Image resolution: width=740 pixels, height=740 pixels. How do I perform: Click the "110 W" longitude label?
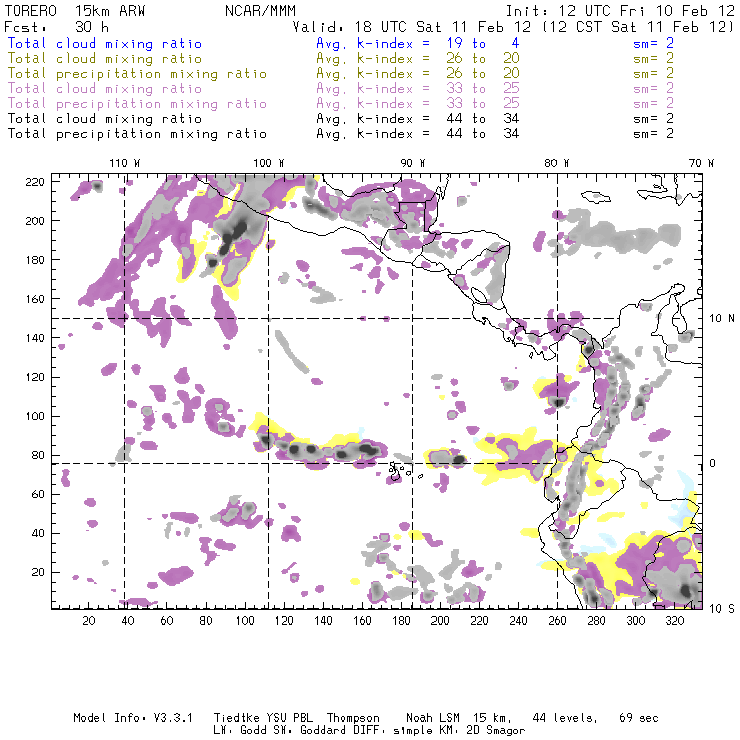coord(125,163)
